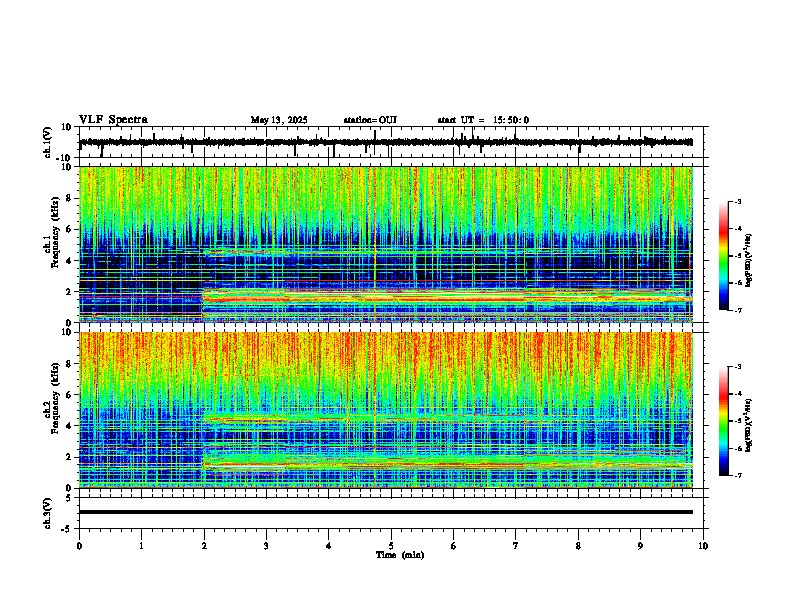Image resolution: width=792 pixels, height=612 pixels.
Task: Click the "ch.1 Frequency (kHz)" axis label
Action: point(52,232)
